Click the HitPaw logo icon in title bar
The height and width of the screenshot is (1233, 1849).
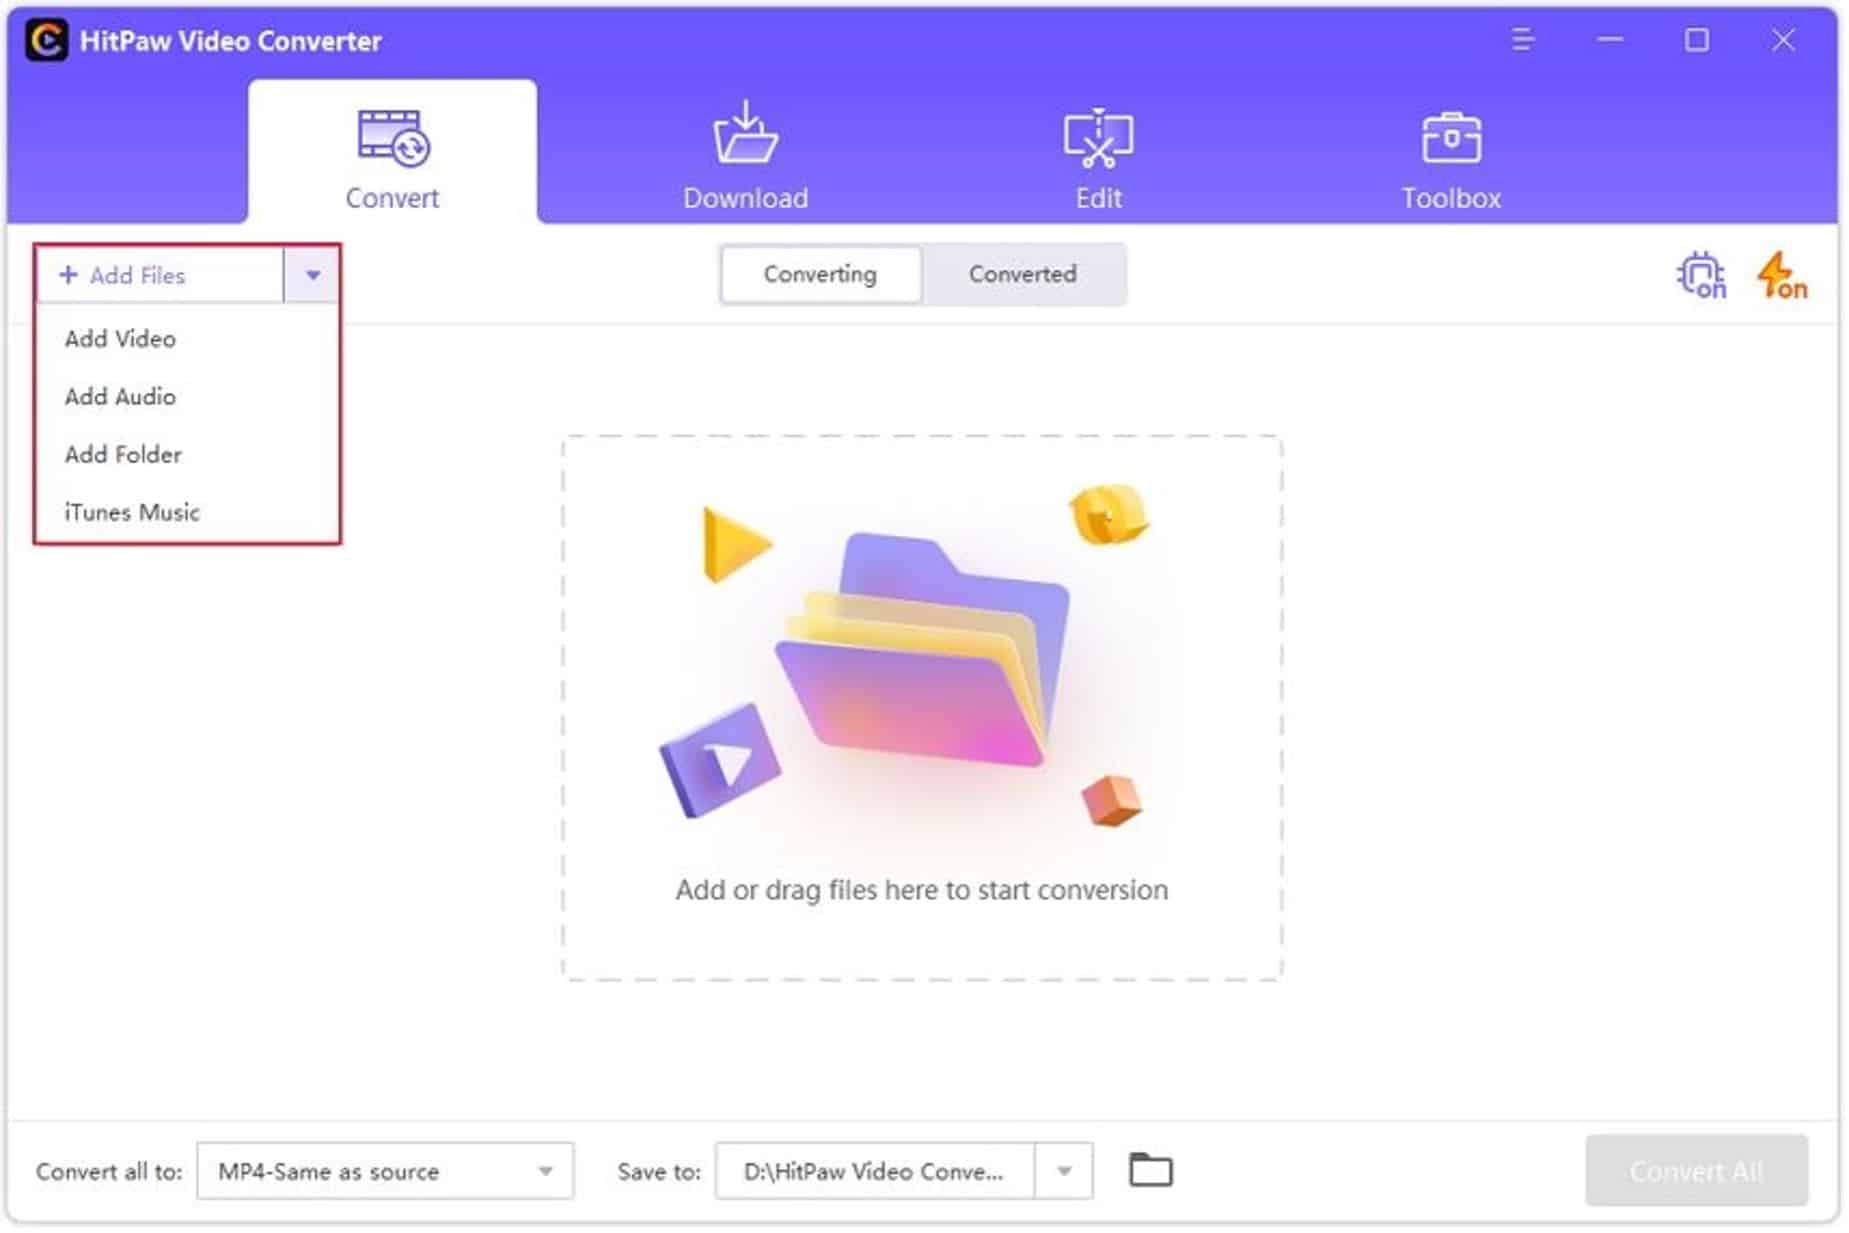coord(47,41)
